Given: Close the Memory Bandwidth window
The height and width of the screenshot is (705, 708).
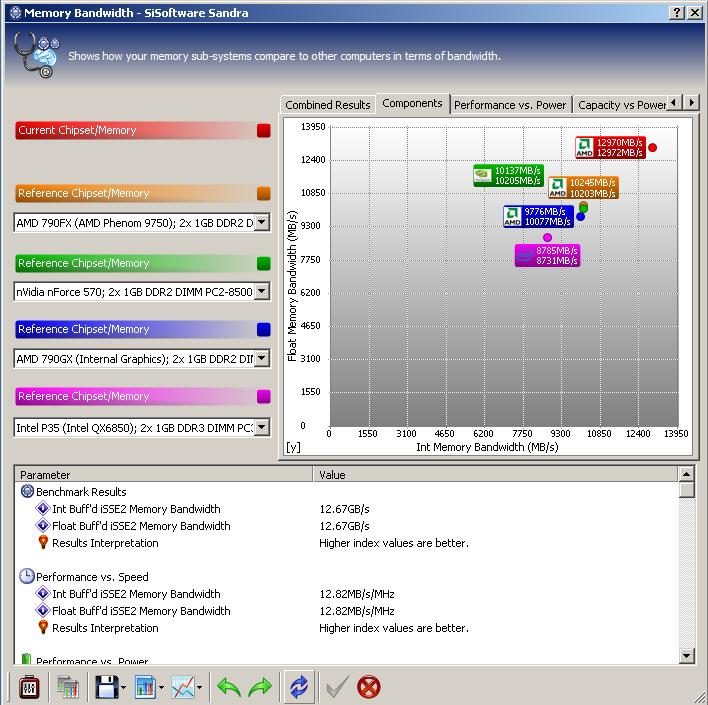Looking at the screenshot, I should click(x=694, y=13).
